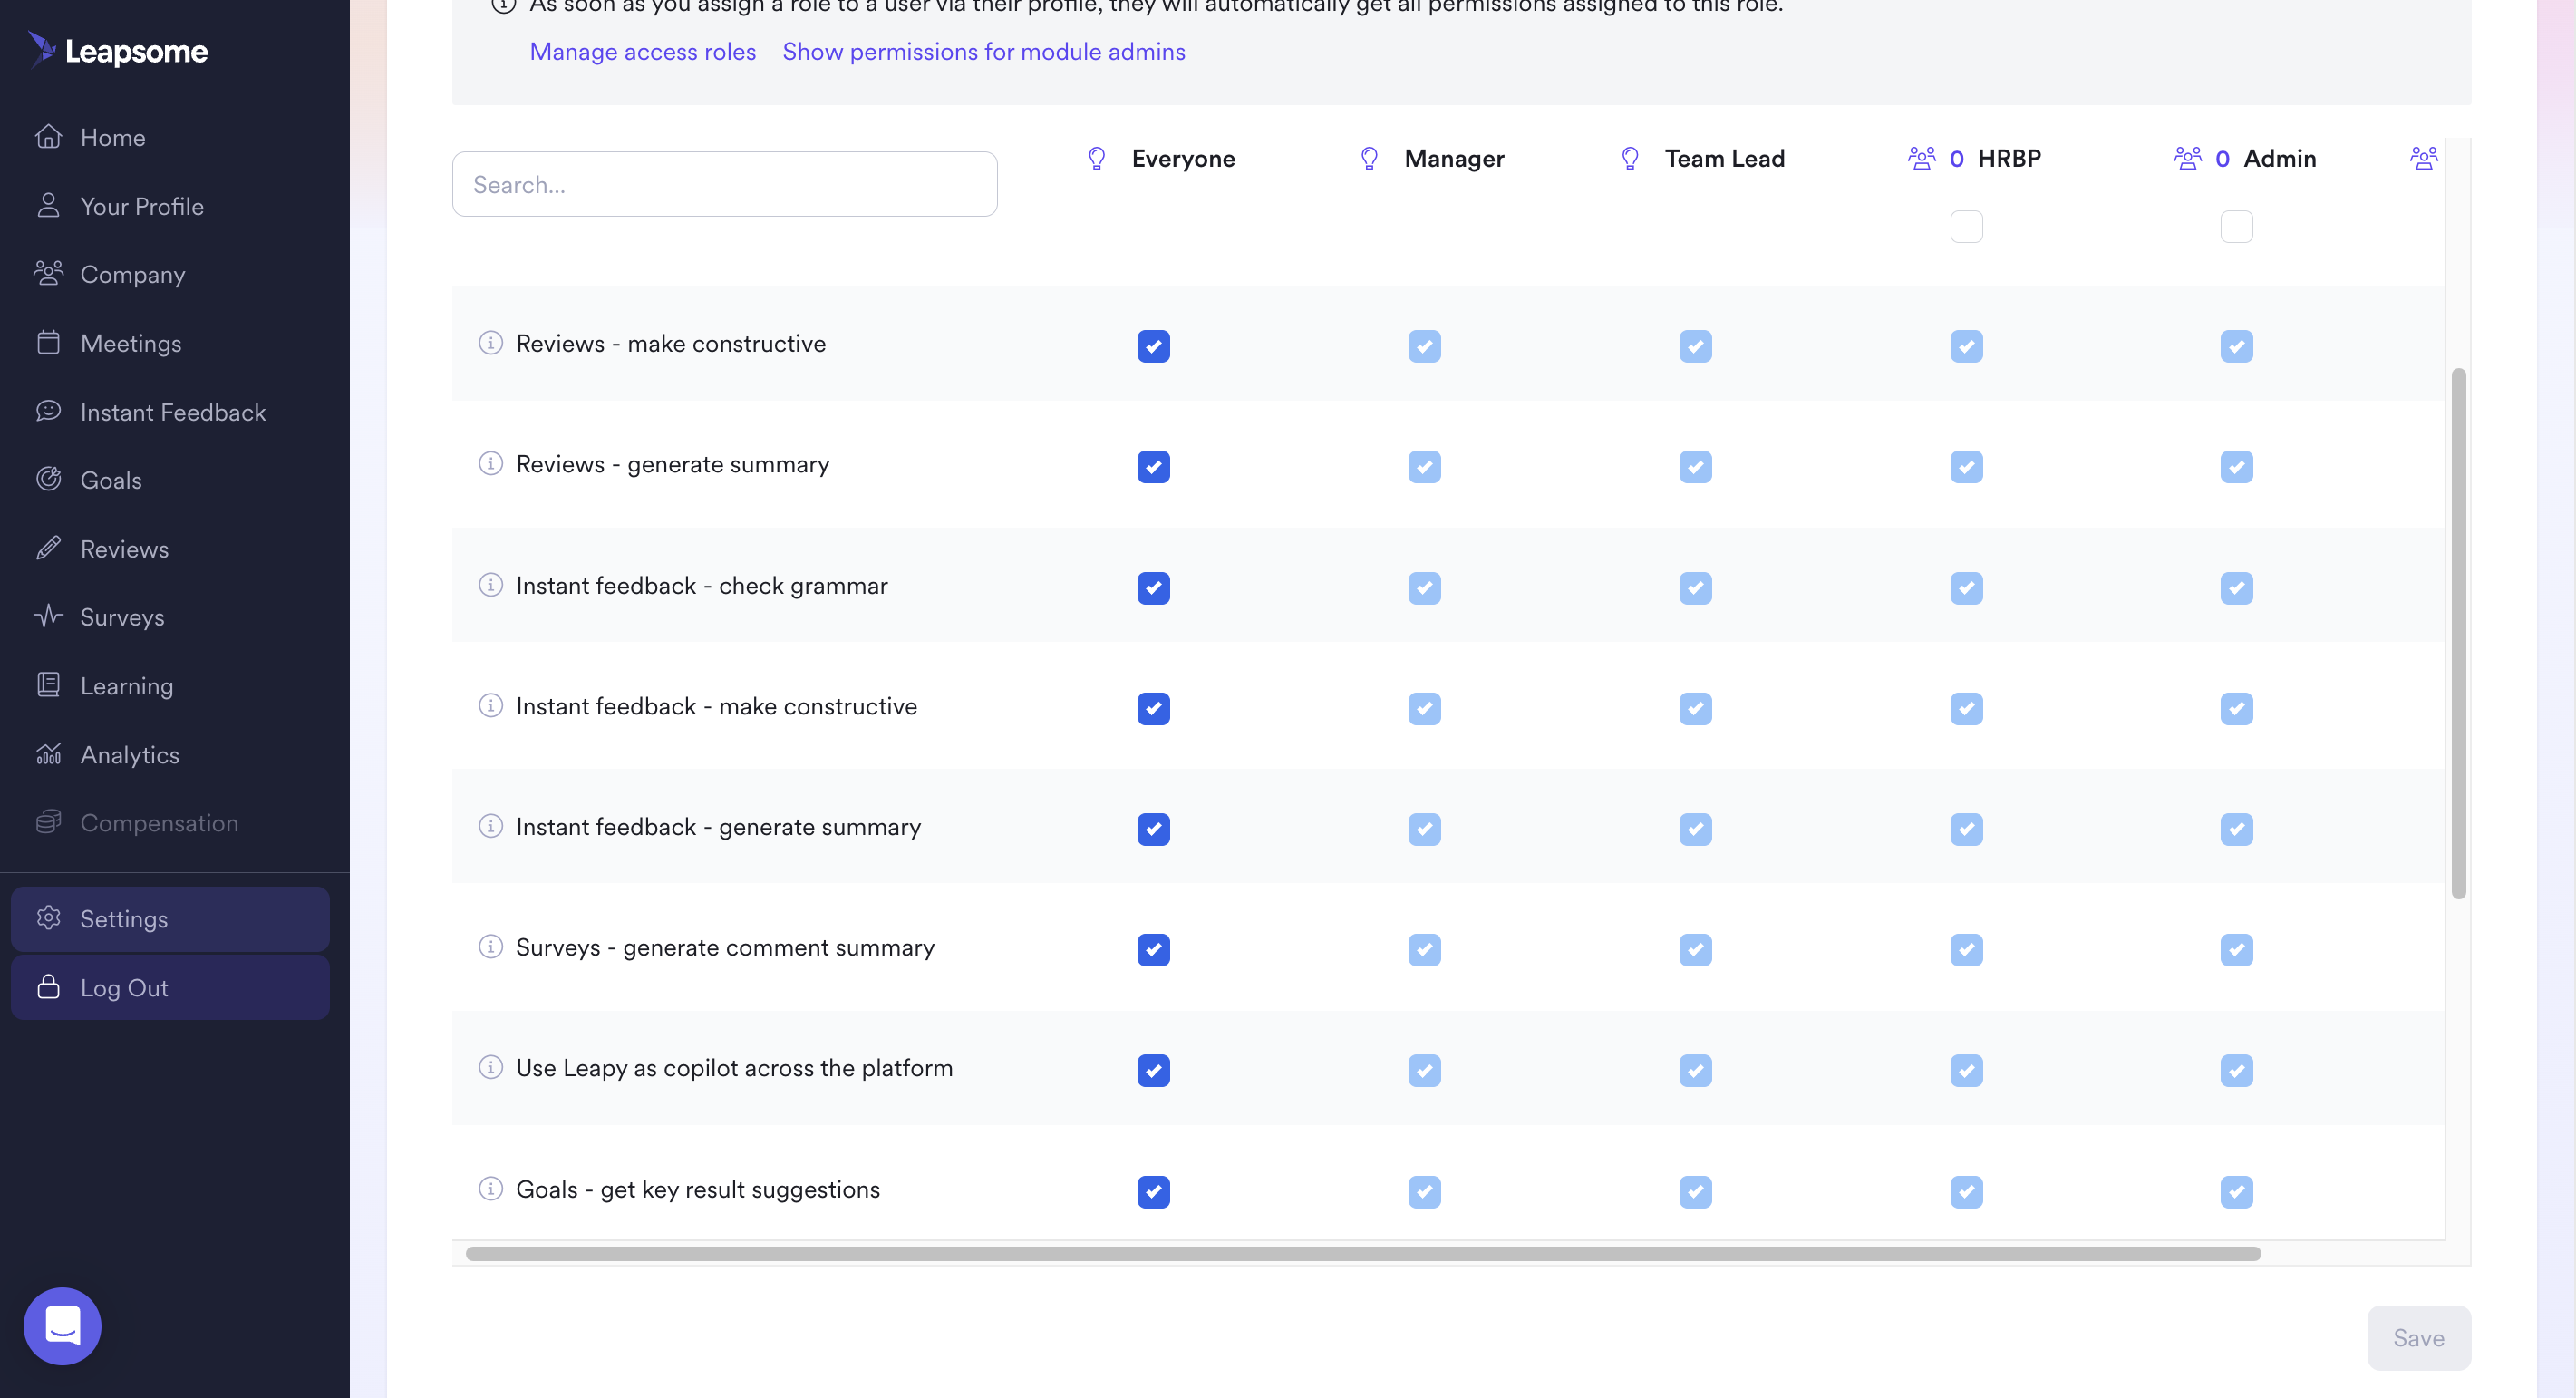Click the Save button
Image resolution: width=2576 pixels, height=1398 pixels.
2419,1338
